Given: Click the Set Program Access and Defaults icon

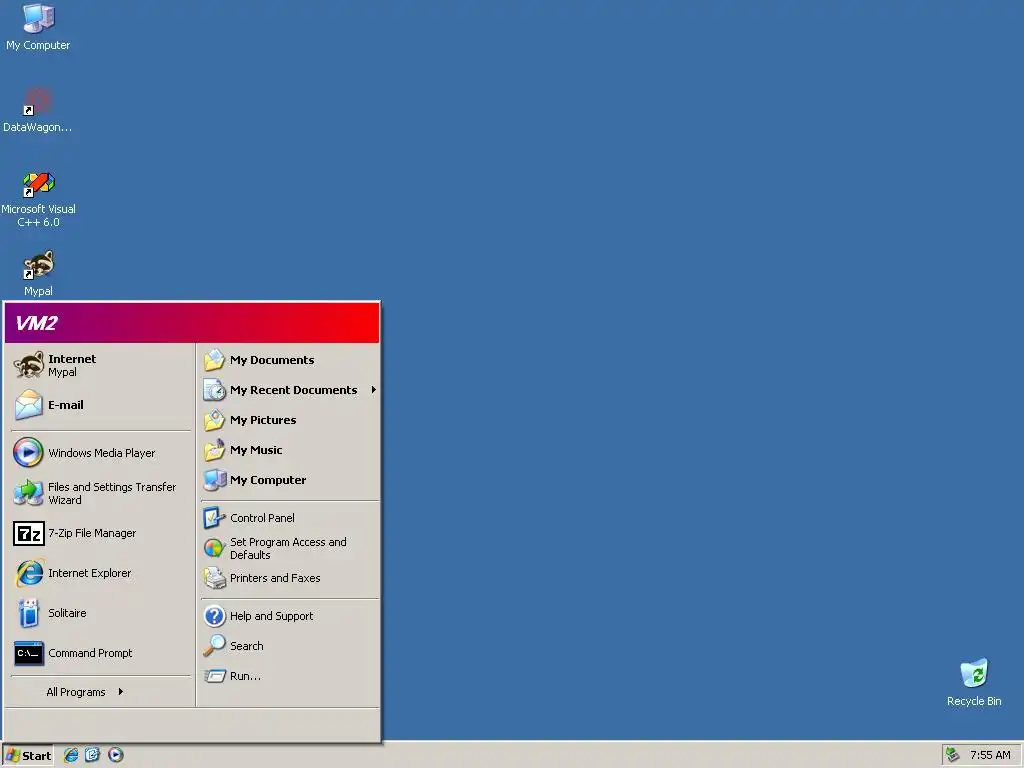Looking at the screenshot, I should (x=214, y=548).
